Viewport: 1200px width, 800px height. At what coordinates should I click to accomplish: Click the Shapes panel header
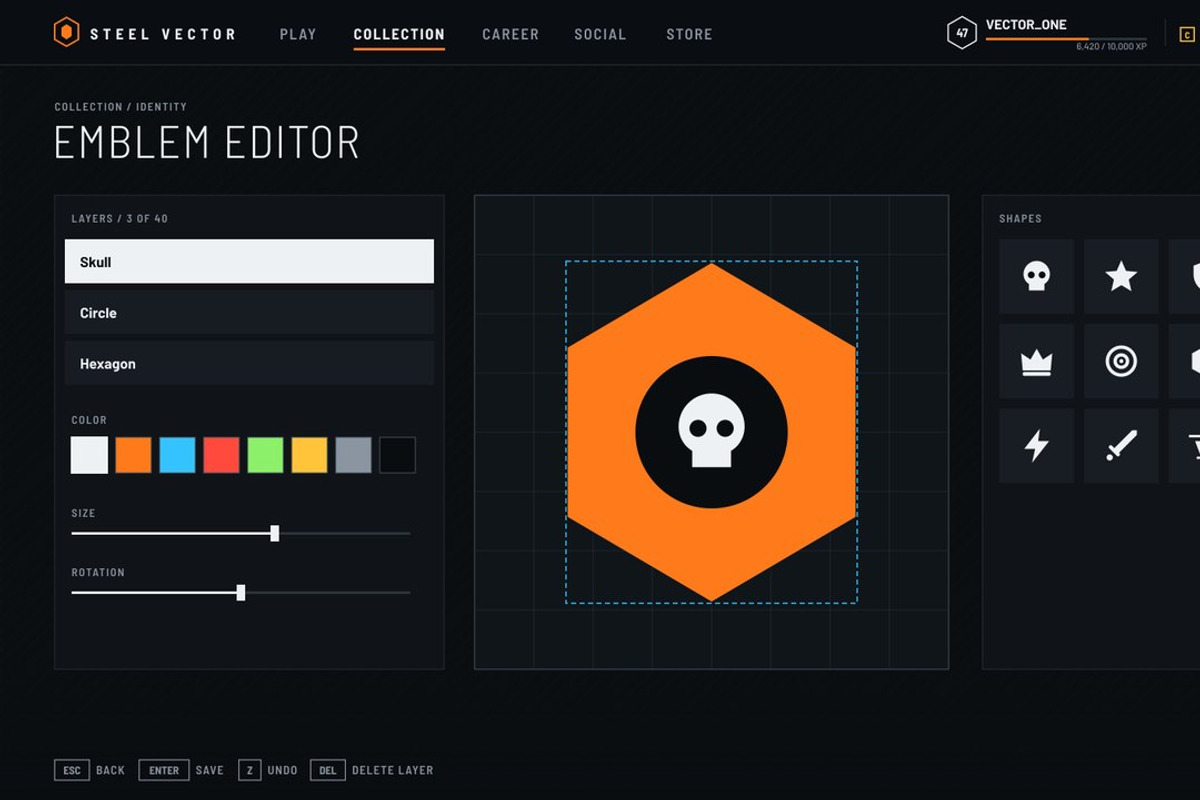point(1020,218)
